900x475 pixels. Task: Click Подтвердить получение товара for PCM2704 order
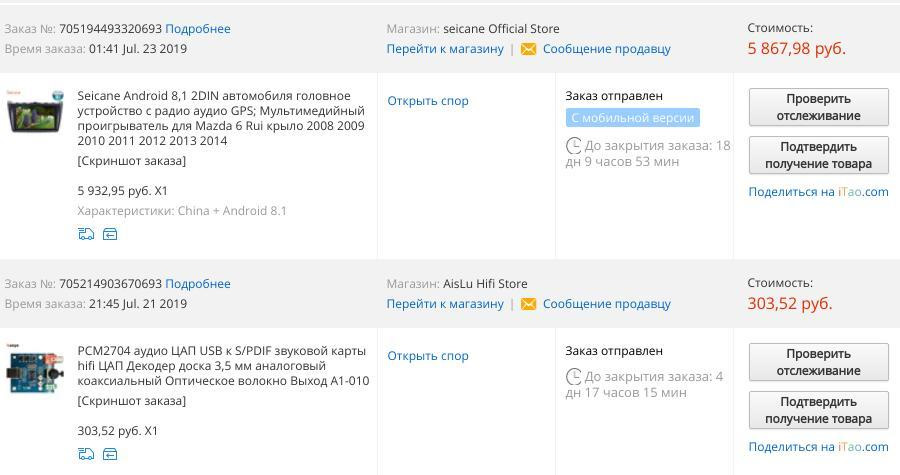tap(818, 410)
